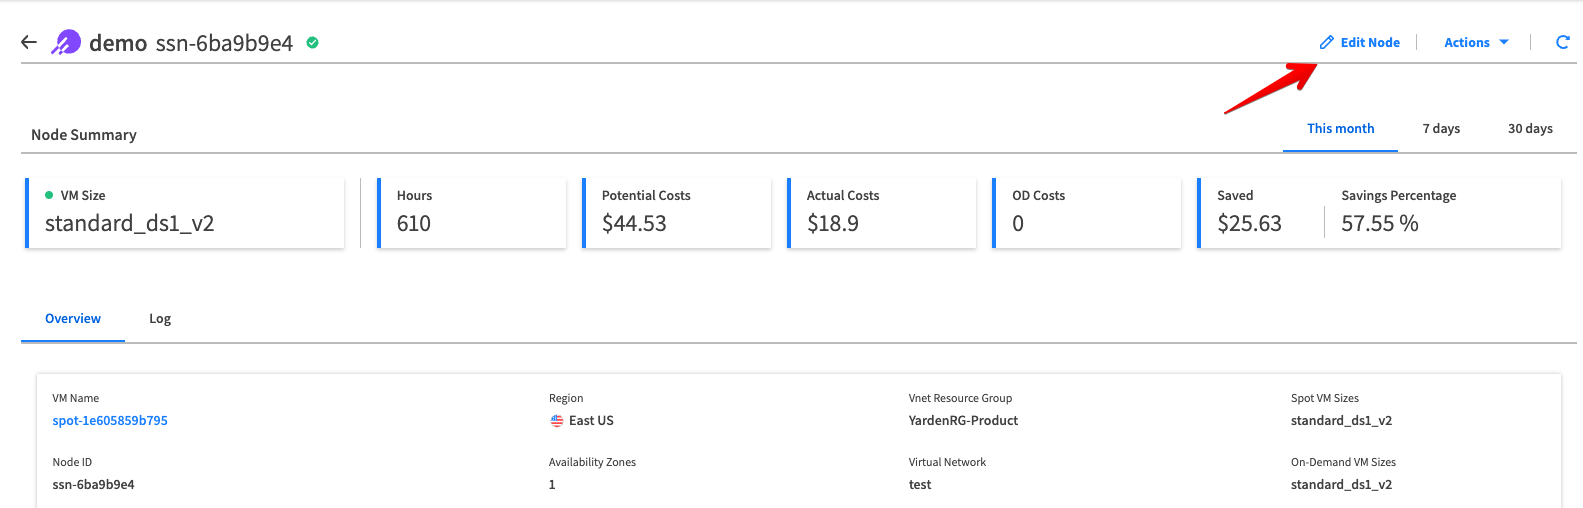Switch to the 30 days range
This screenshot has height=508, width=1583.
point(1530,129)
